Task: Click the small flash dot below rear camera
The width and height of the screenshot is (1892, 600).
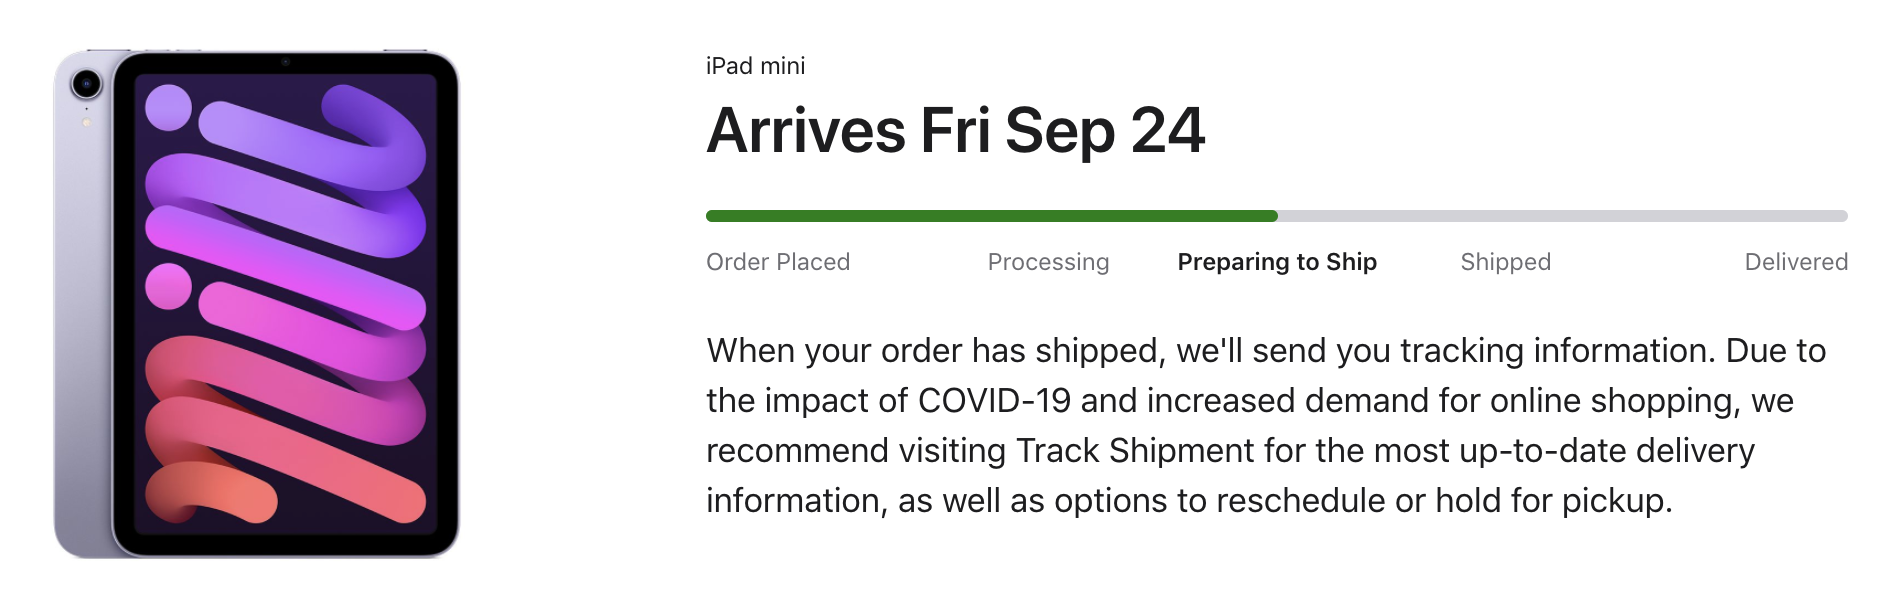Action: [87, 123]
